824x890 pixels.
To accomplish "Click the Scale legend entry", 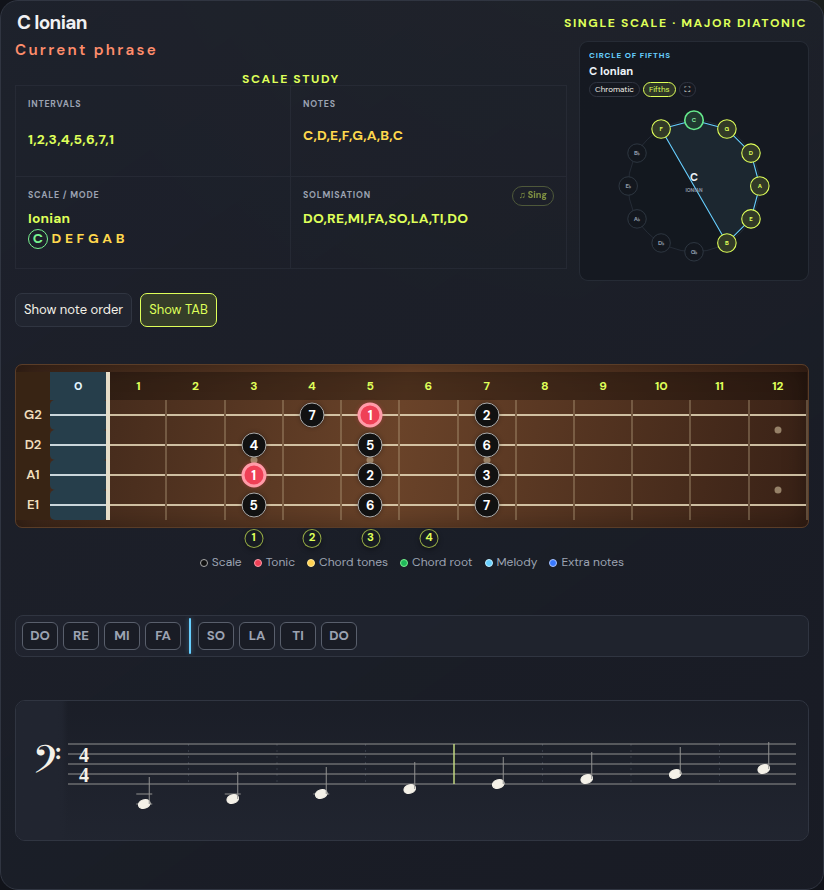I will point(221,562).
